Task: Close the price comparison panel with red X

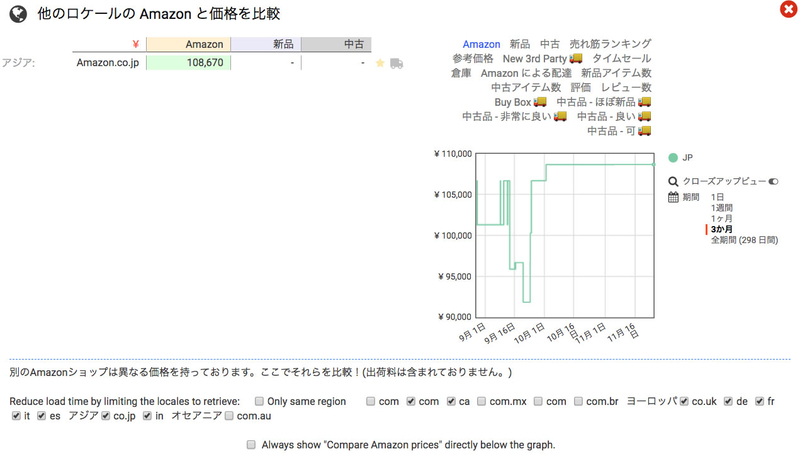Action: point(789,10)
